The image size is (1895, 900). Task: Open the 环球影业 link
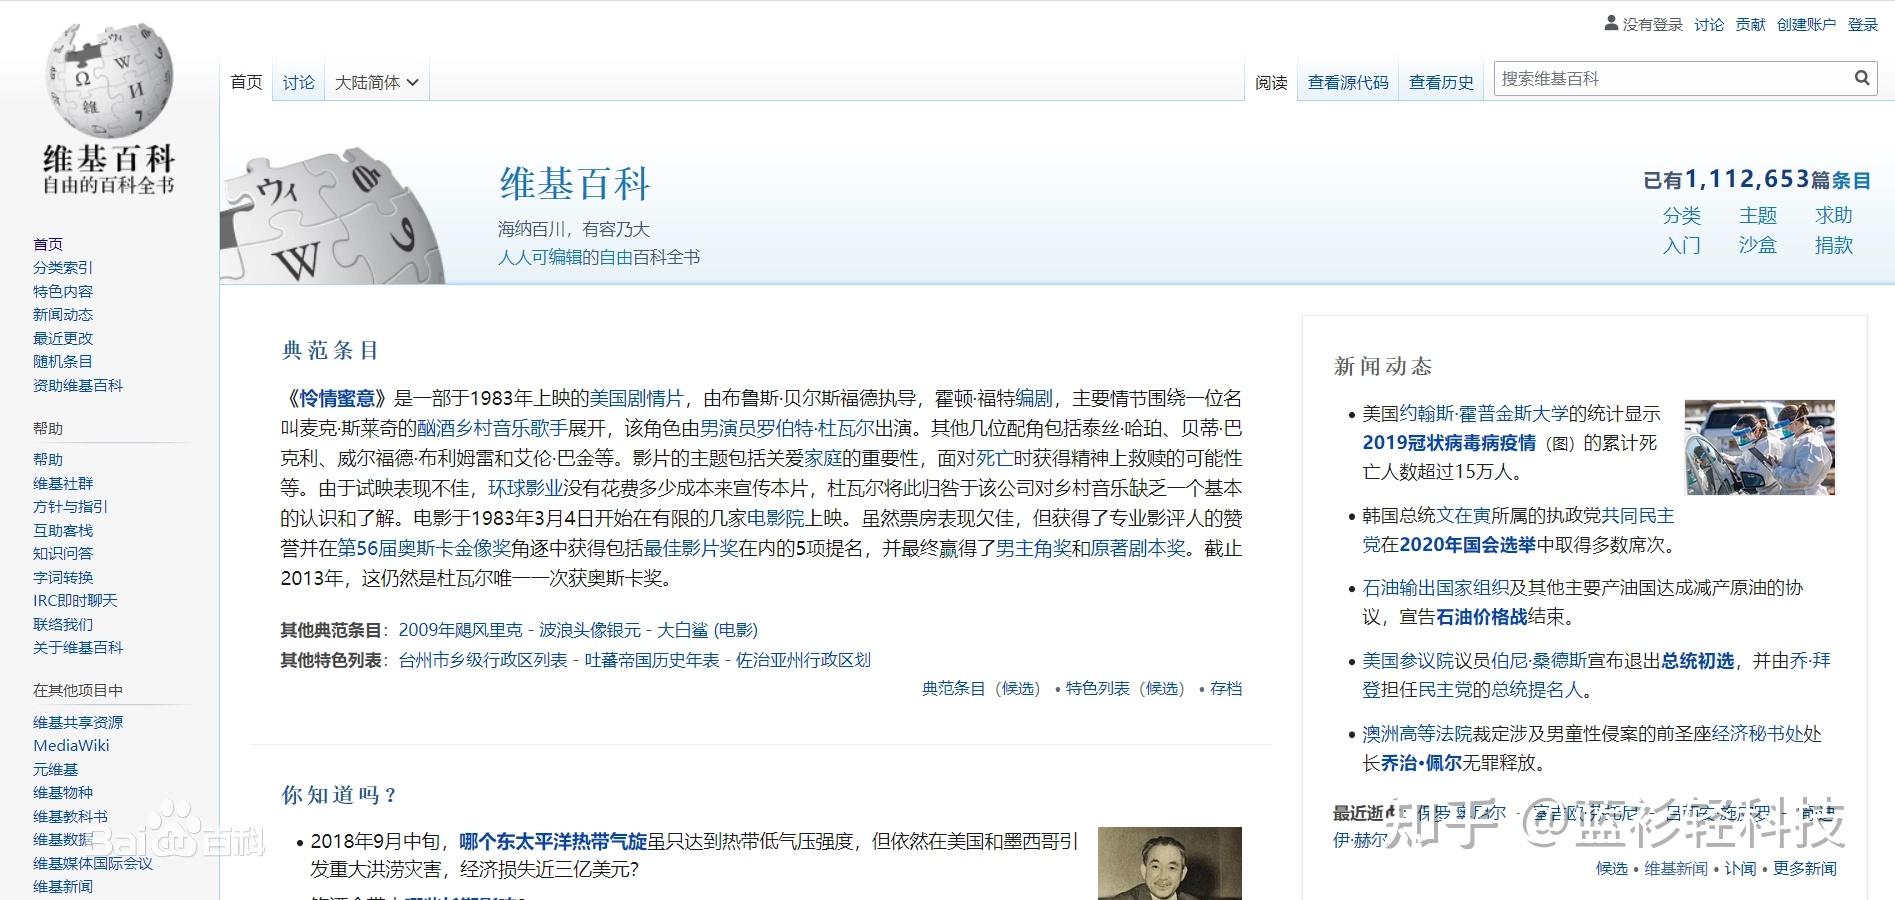pyautogui.click(x=525, y=488)
